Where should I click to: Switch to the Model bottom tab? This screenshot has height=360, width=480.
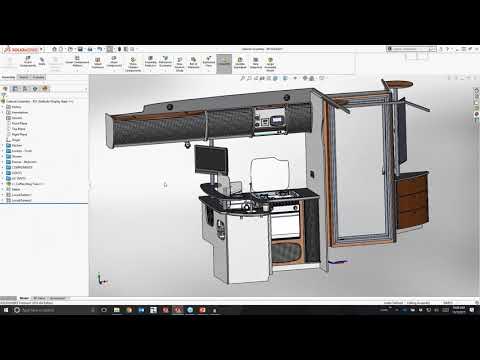24,298
